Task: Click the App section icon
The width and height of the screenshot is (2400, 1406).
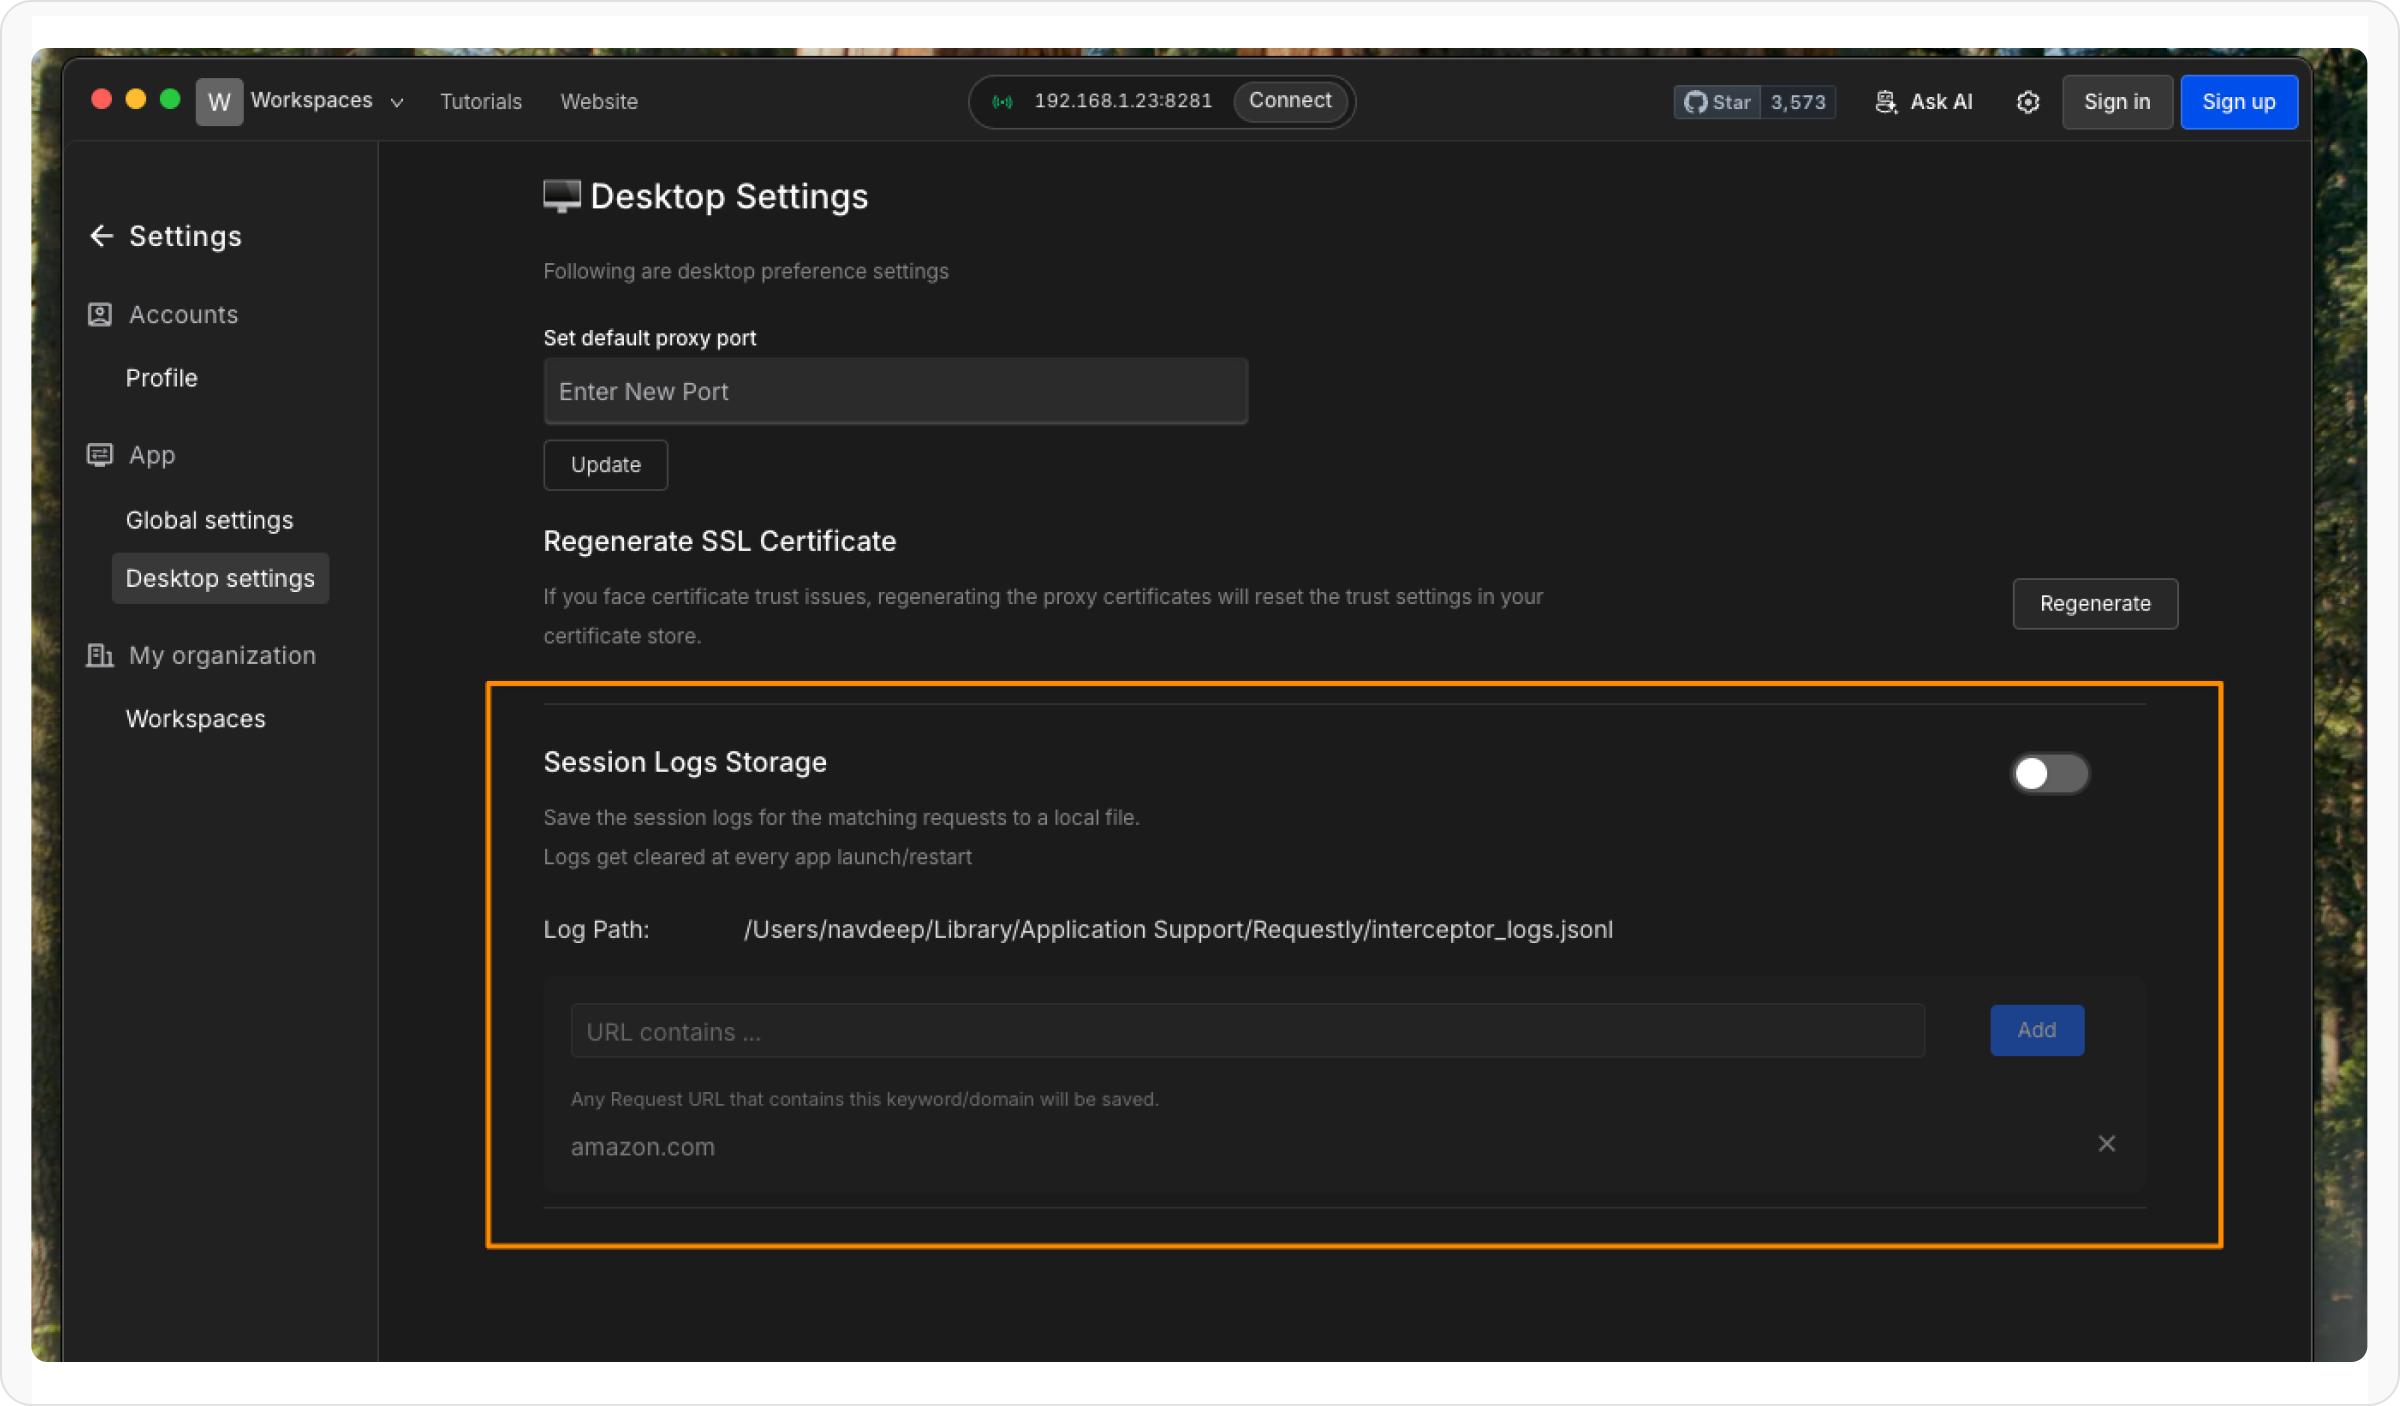Action: click(100, 455)
